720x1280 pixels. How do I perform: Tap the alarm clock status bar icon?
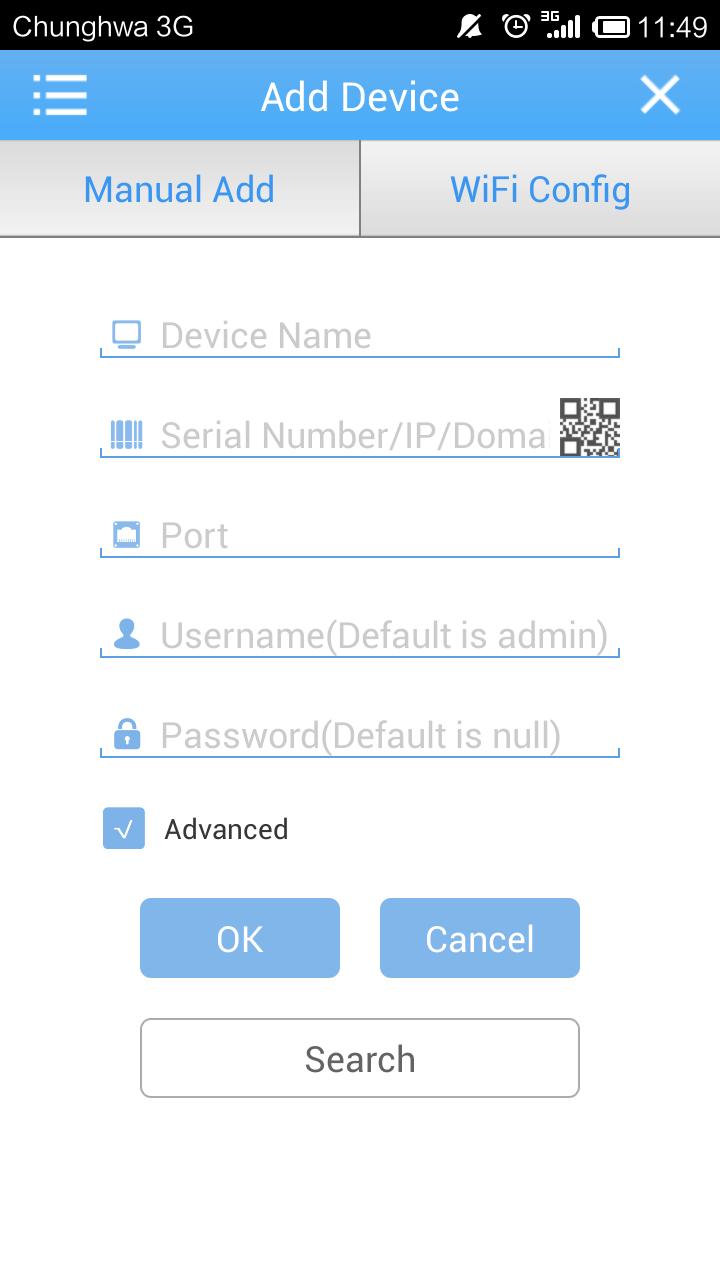click(x=516, y=26)
